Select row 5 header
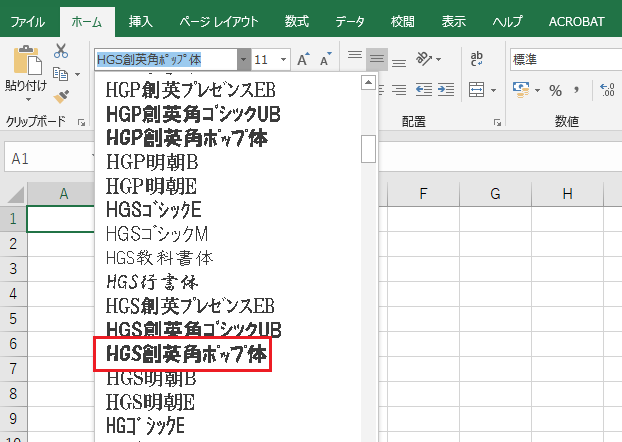 pyautogui.click(x=13, y=319)
